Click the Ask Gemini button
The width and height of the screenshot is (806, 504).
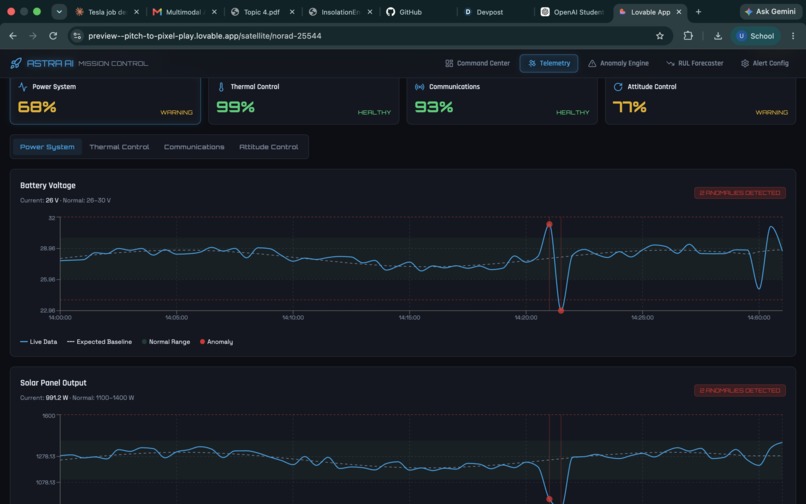pos(771,11)
